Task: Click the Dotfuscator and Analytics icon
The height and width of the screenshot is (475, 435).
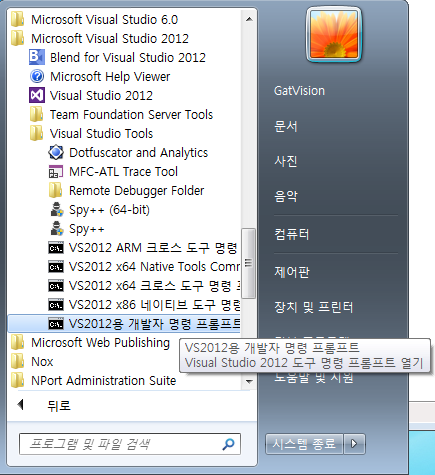Action: tap(56, 152)
